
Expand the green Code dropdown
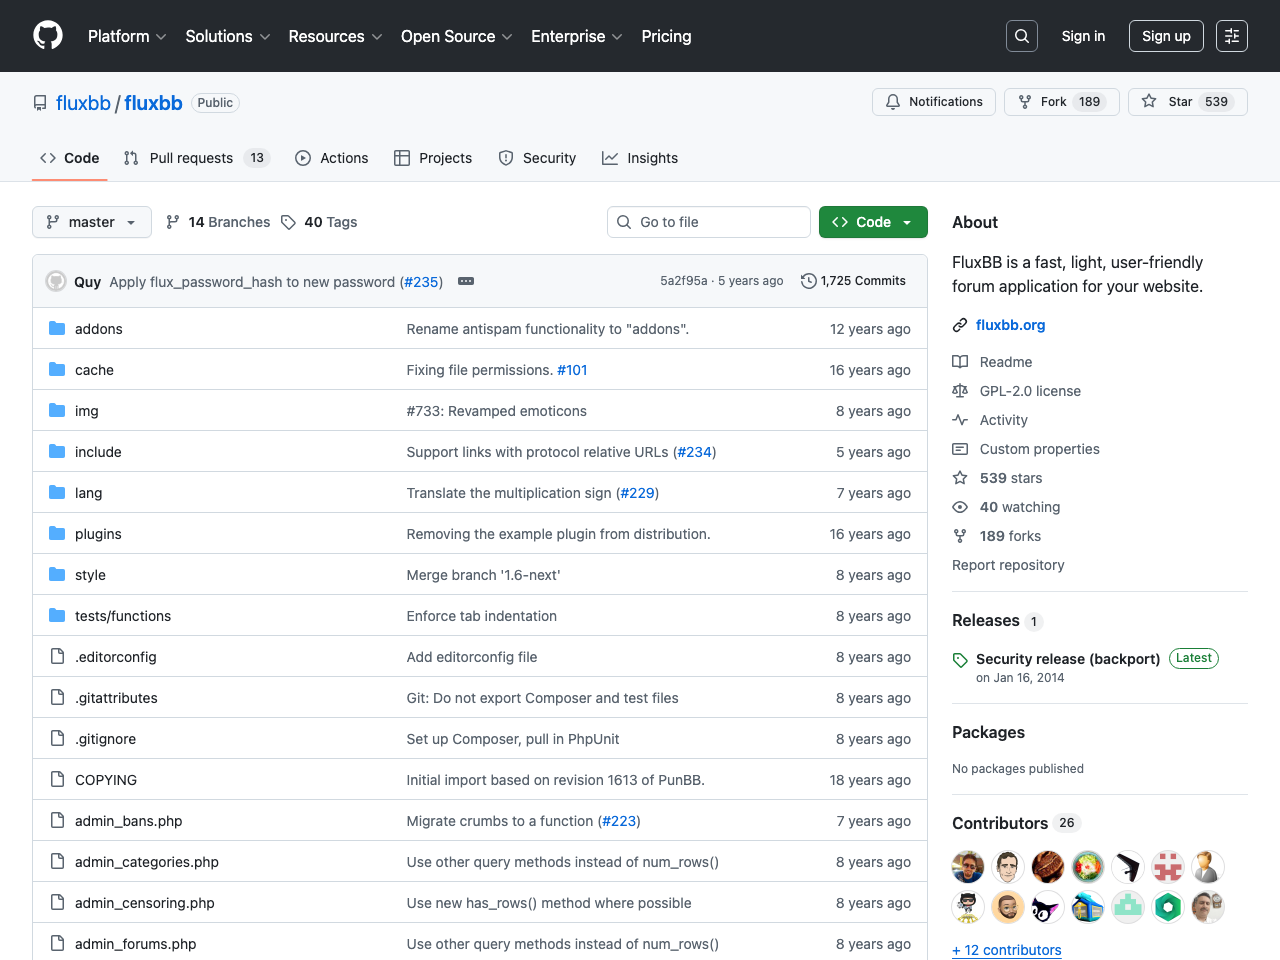(x=872, y=222)
